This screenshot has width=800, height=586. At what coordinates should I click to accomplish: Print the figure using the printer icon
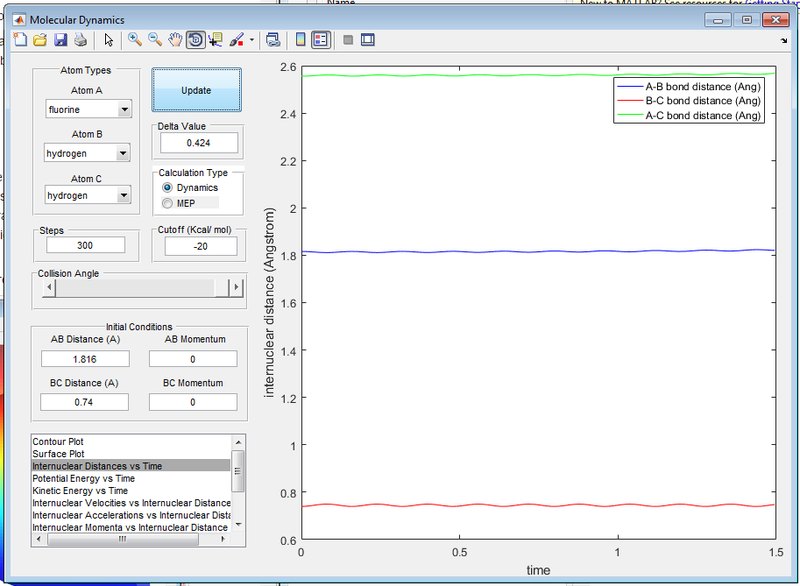point(79,41)
